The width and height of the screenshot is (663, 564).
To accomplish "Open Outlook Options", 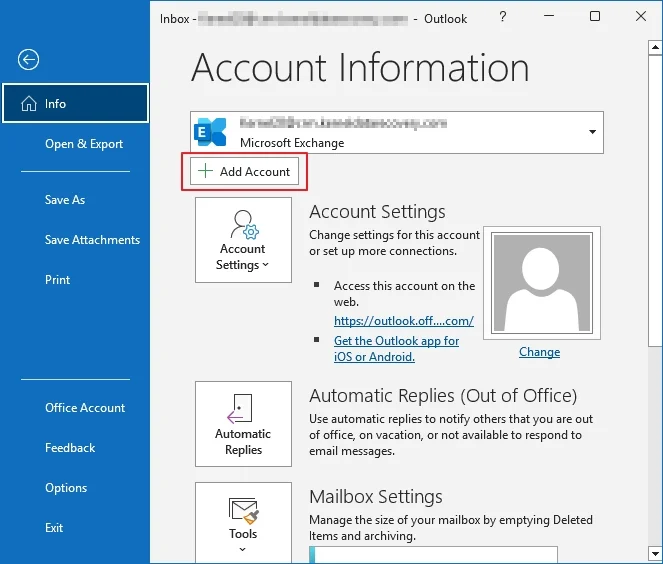I will (x=66, y=487).
